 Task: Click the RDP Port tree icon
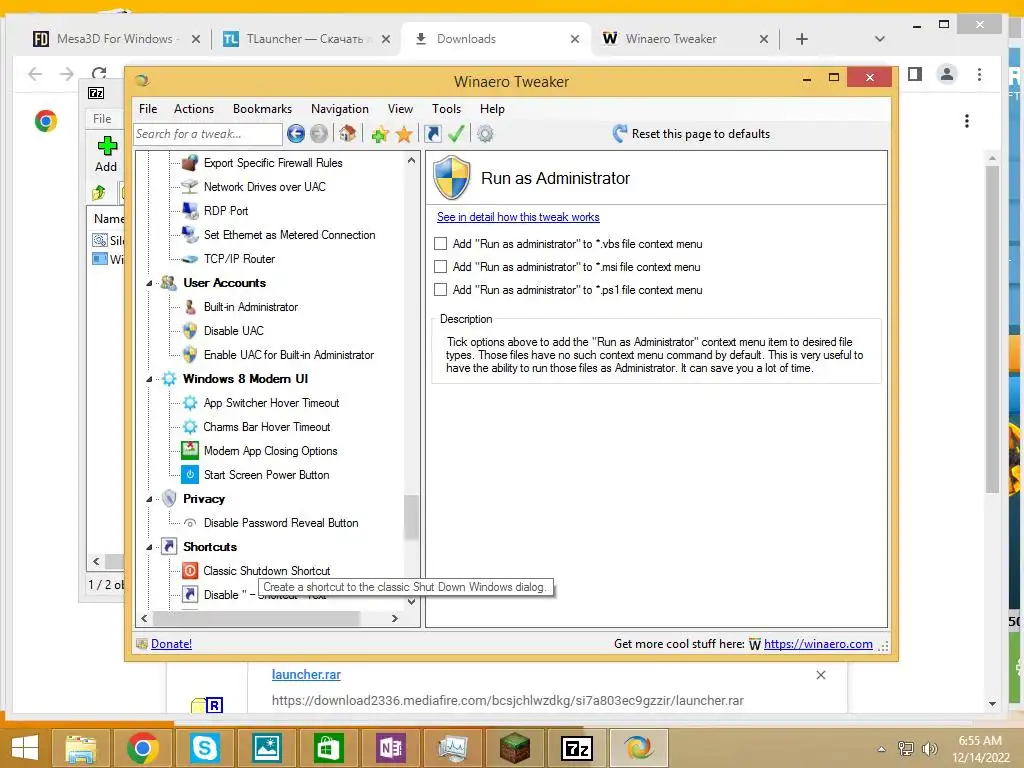pos(189,210)
